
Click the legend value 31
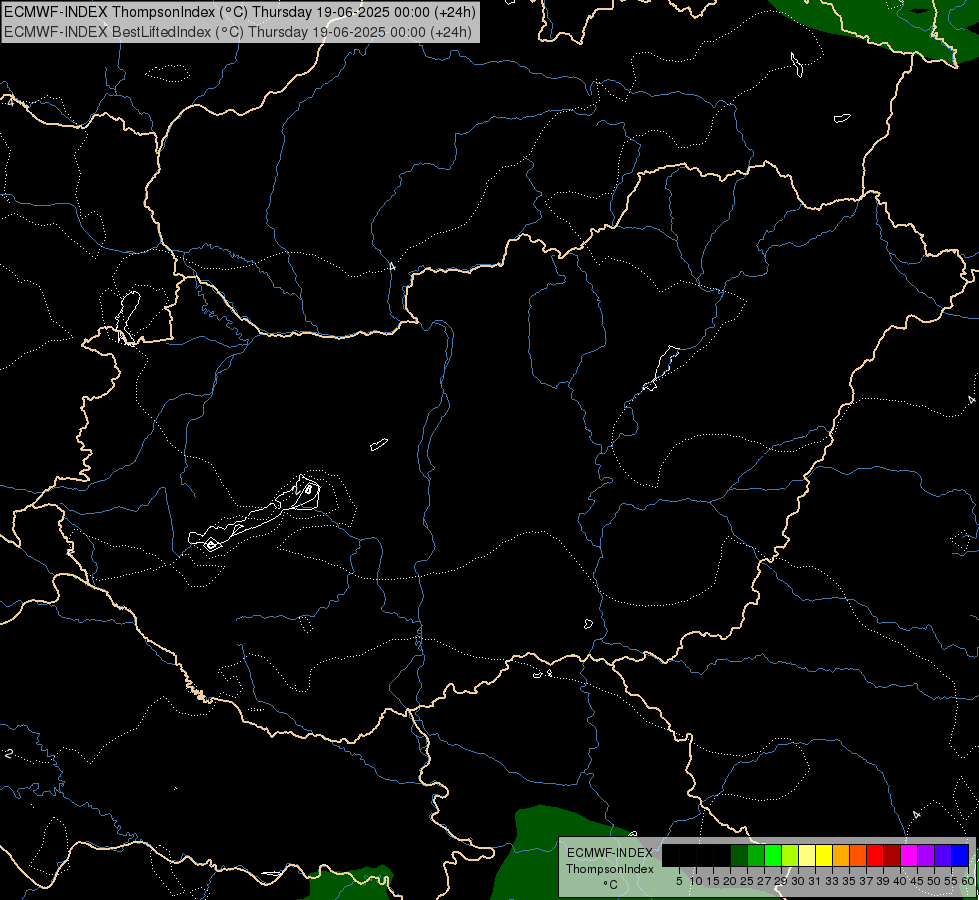click(x=815, y=881)
